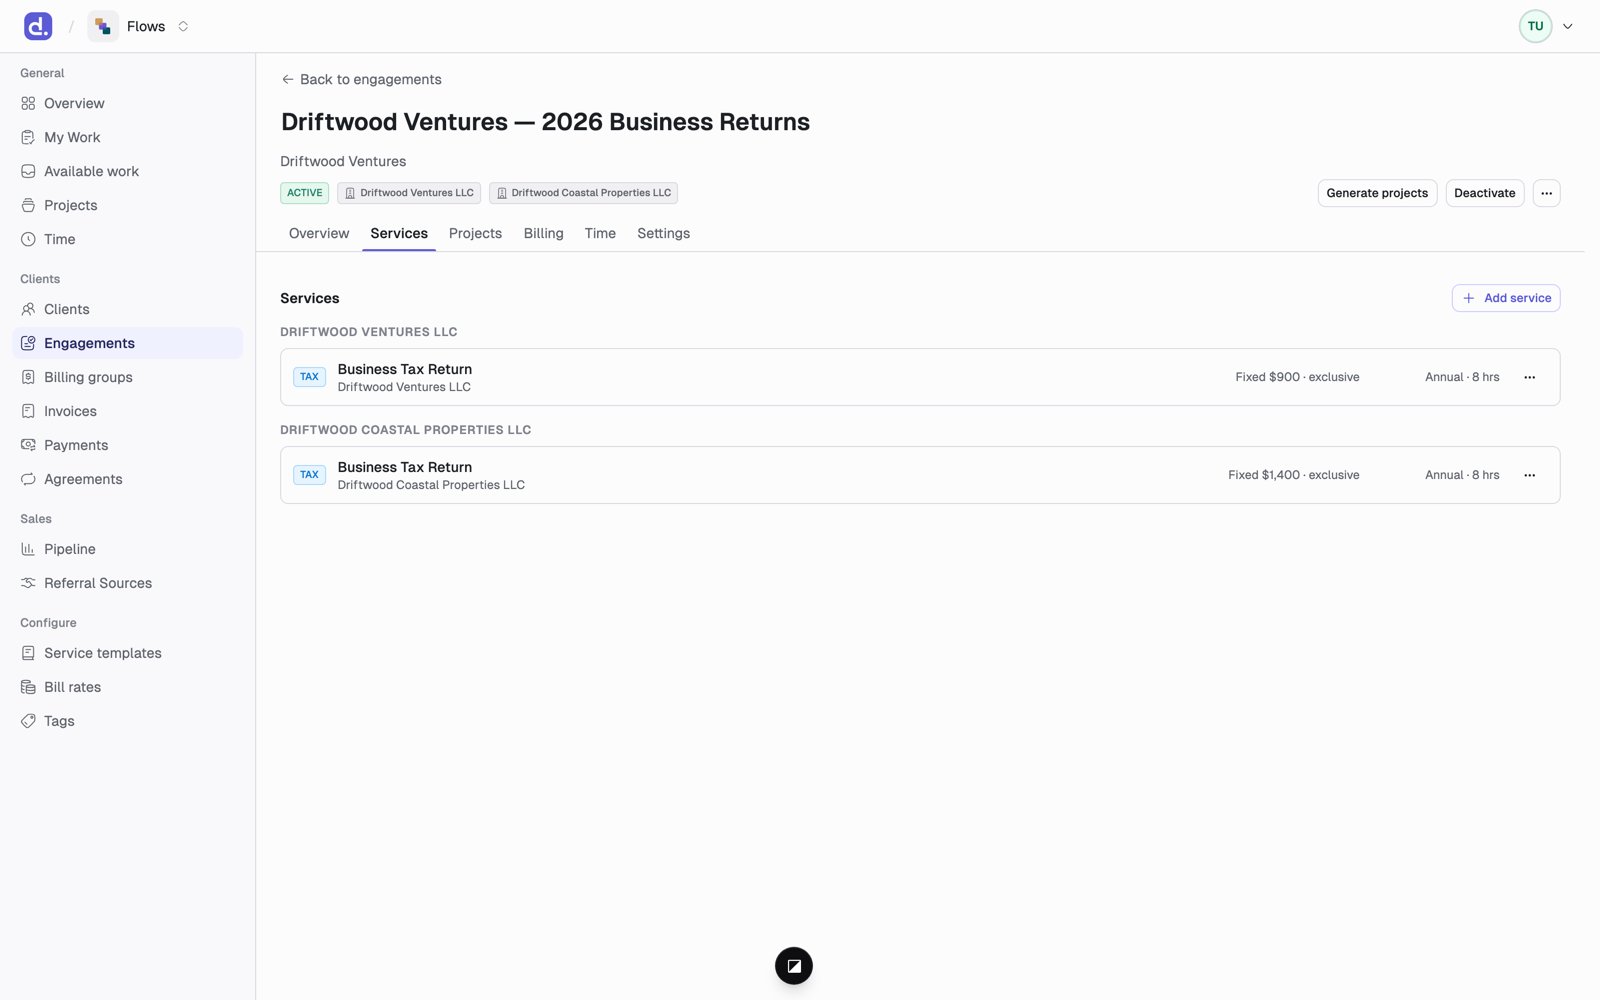This screenshot has height=1000, width=1600.
Task: Click Generate projects button
Action: [1377, 193]
